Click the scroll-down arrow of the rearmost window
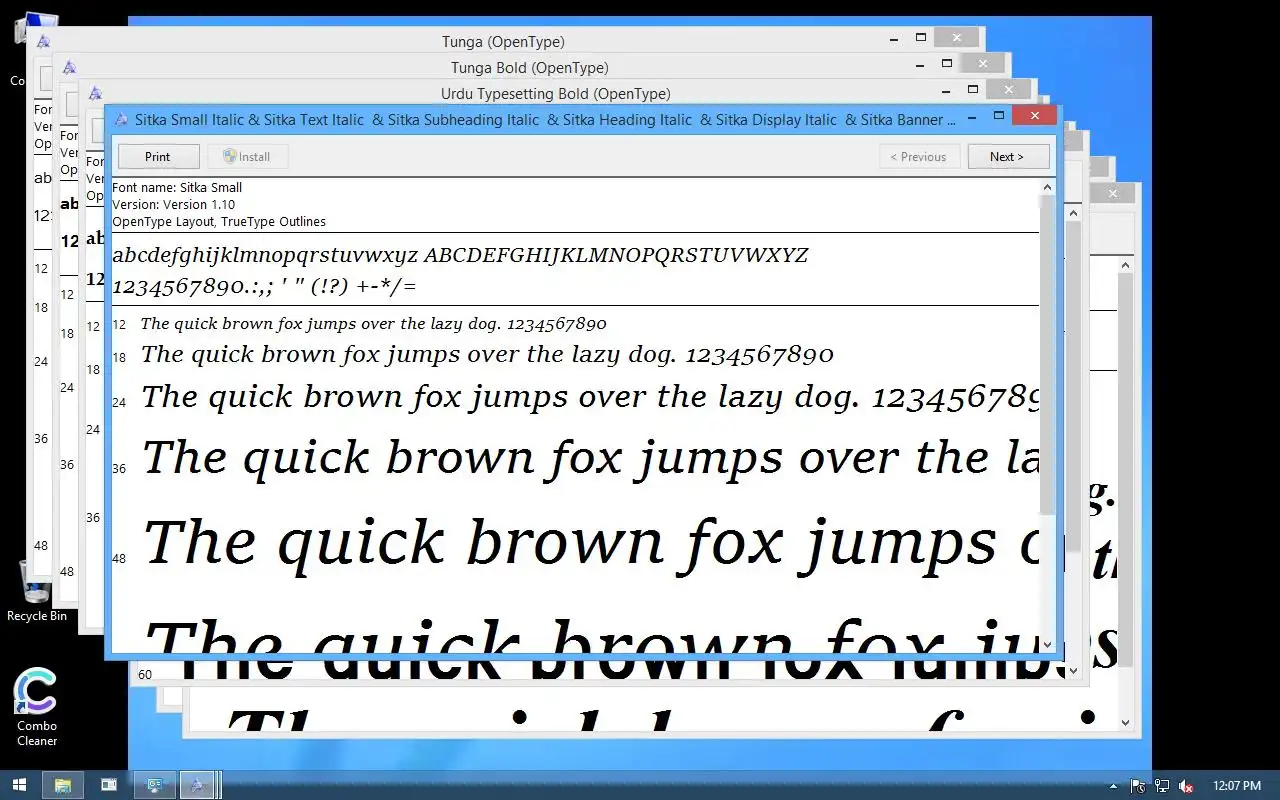Viewport: 1280px width, 800px height. [x=1125, y=722]
